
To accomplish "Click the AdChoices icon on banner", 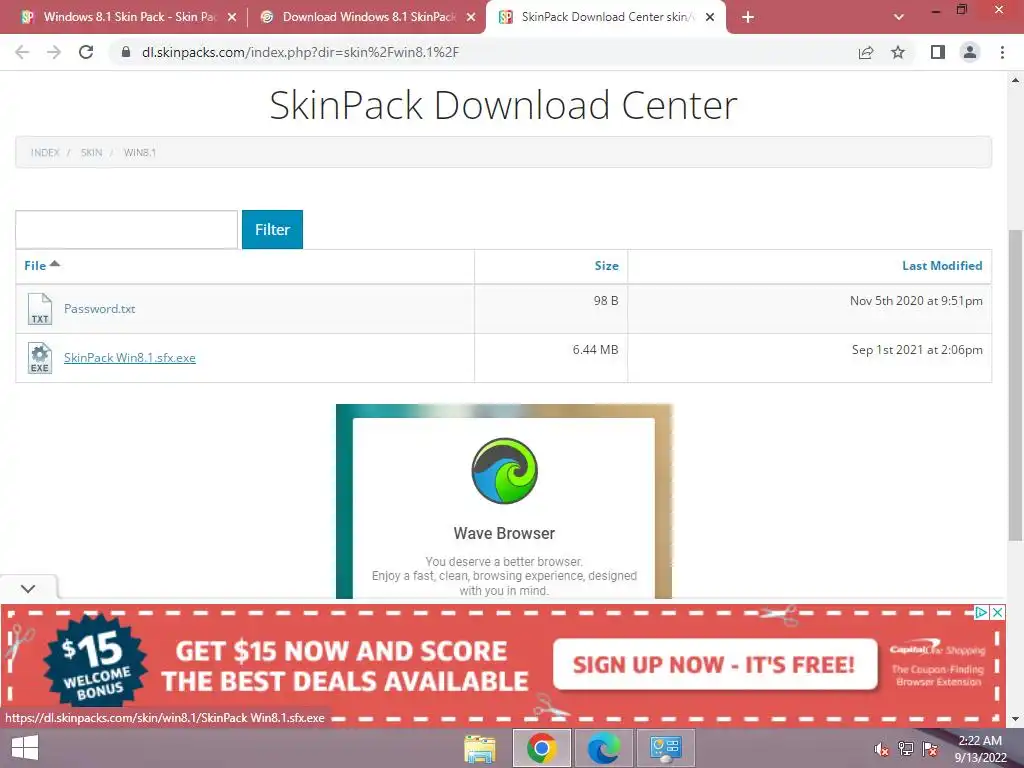I will point(982,613).
